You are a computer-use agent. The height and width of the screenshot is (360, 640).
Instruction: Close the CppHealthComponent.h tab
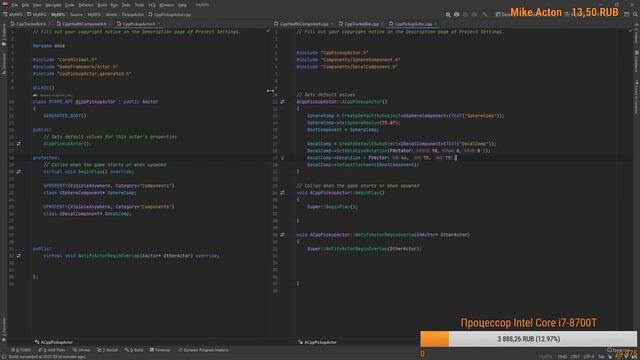(110, 24)
